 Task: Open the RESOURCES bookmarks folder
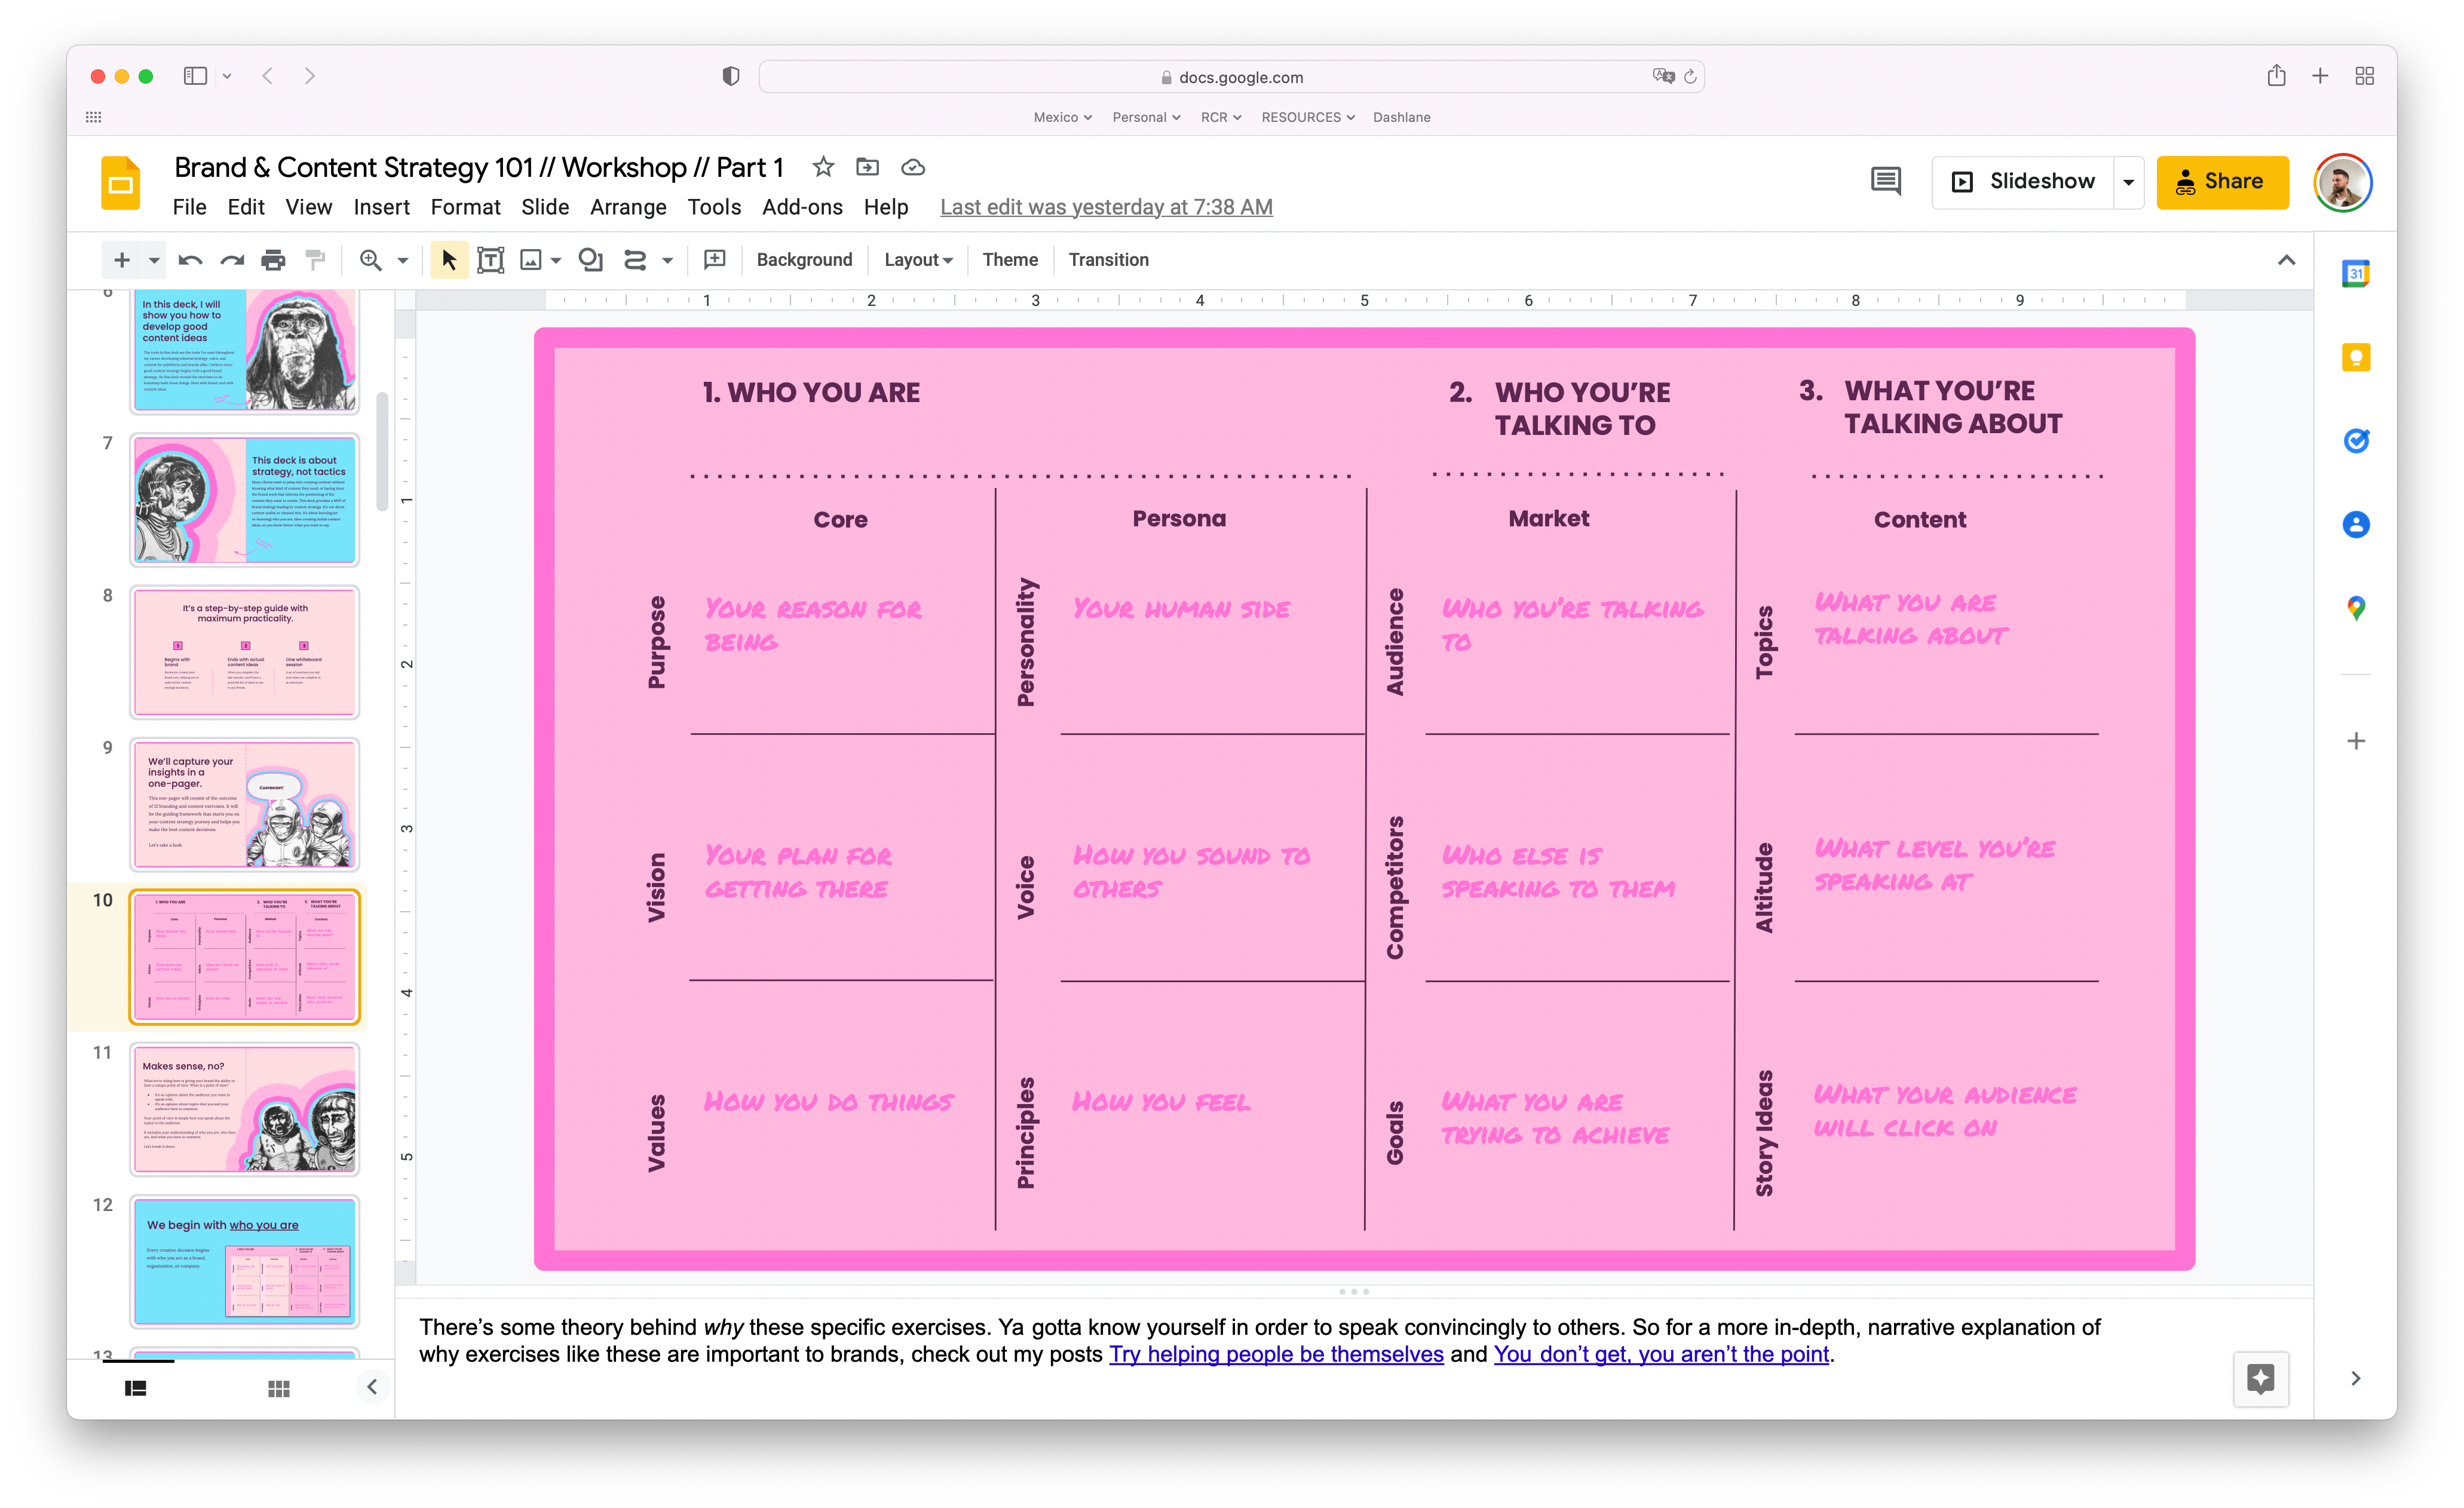click(1308, 117)
